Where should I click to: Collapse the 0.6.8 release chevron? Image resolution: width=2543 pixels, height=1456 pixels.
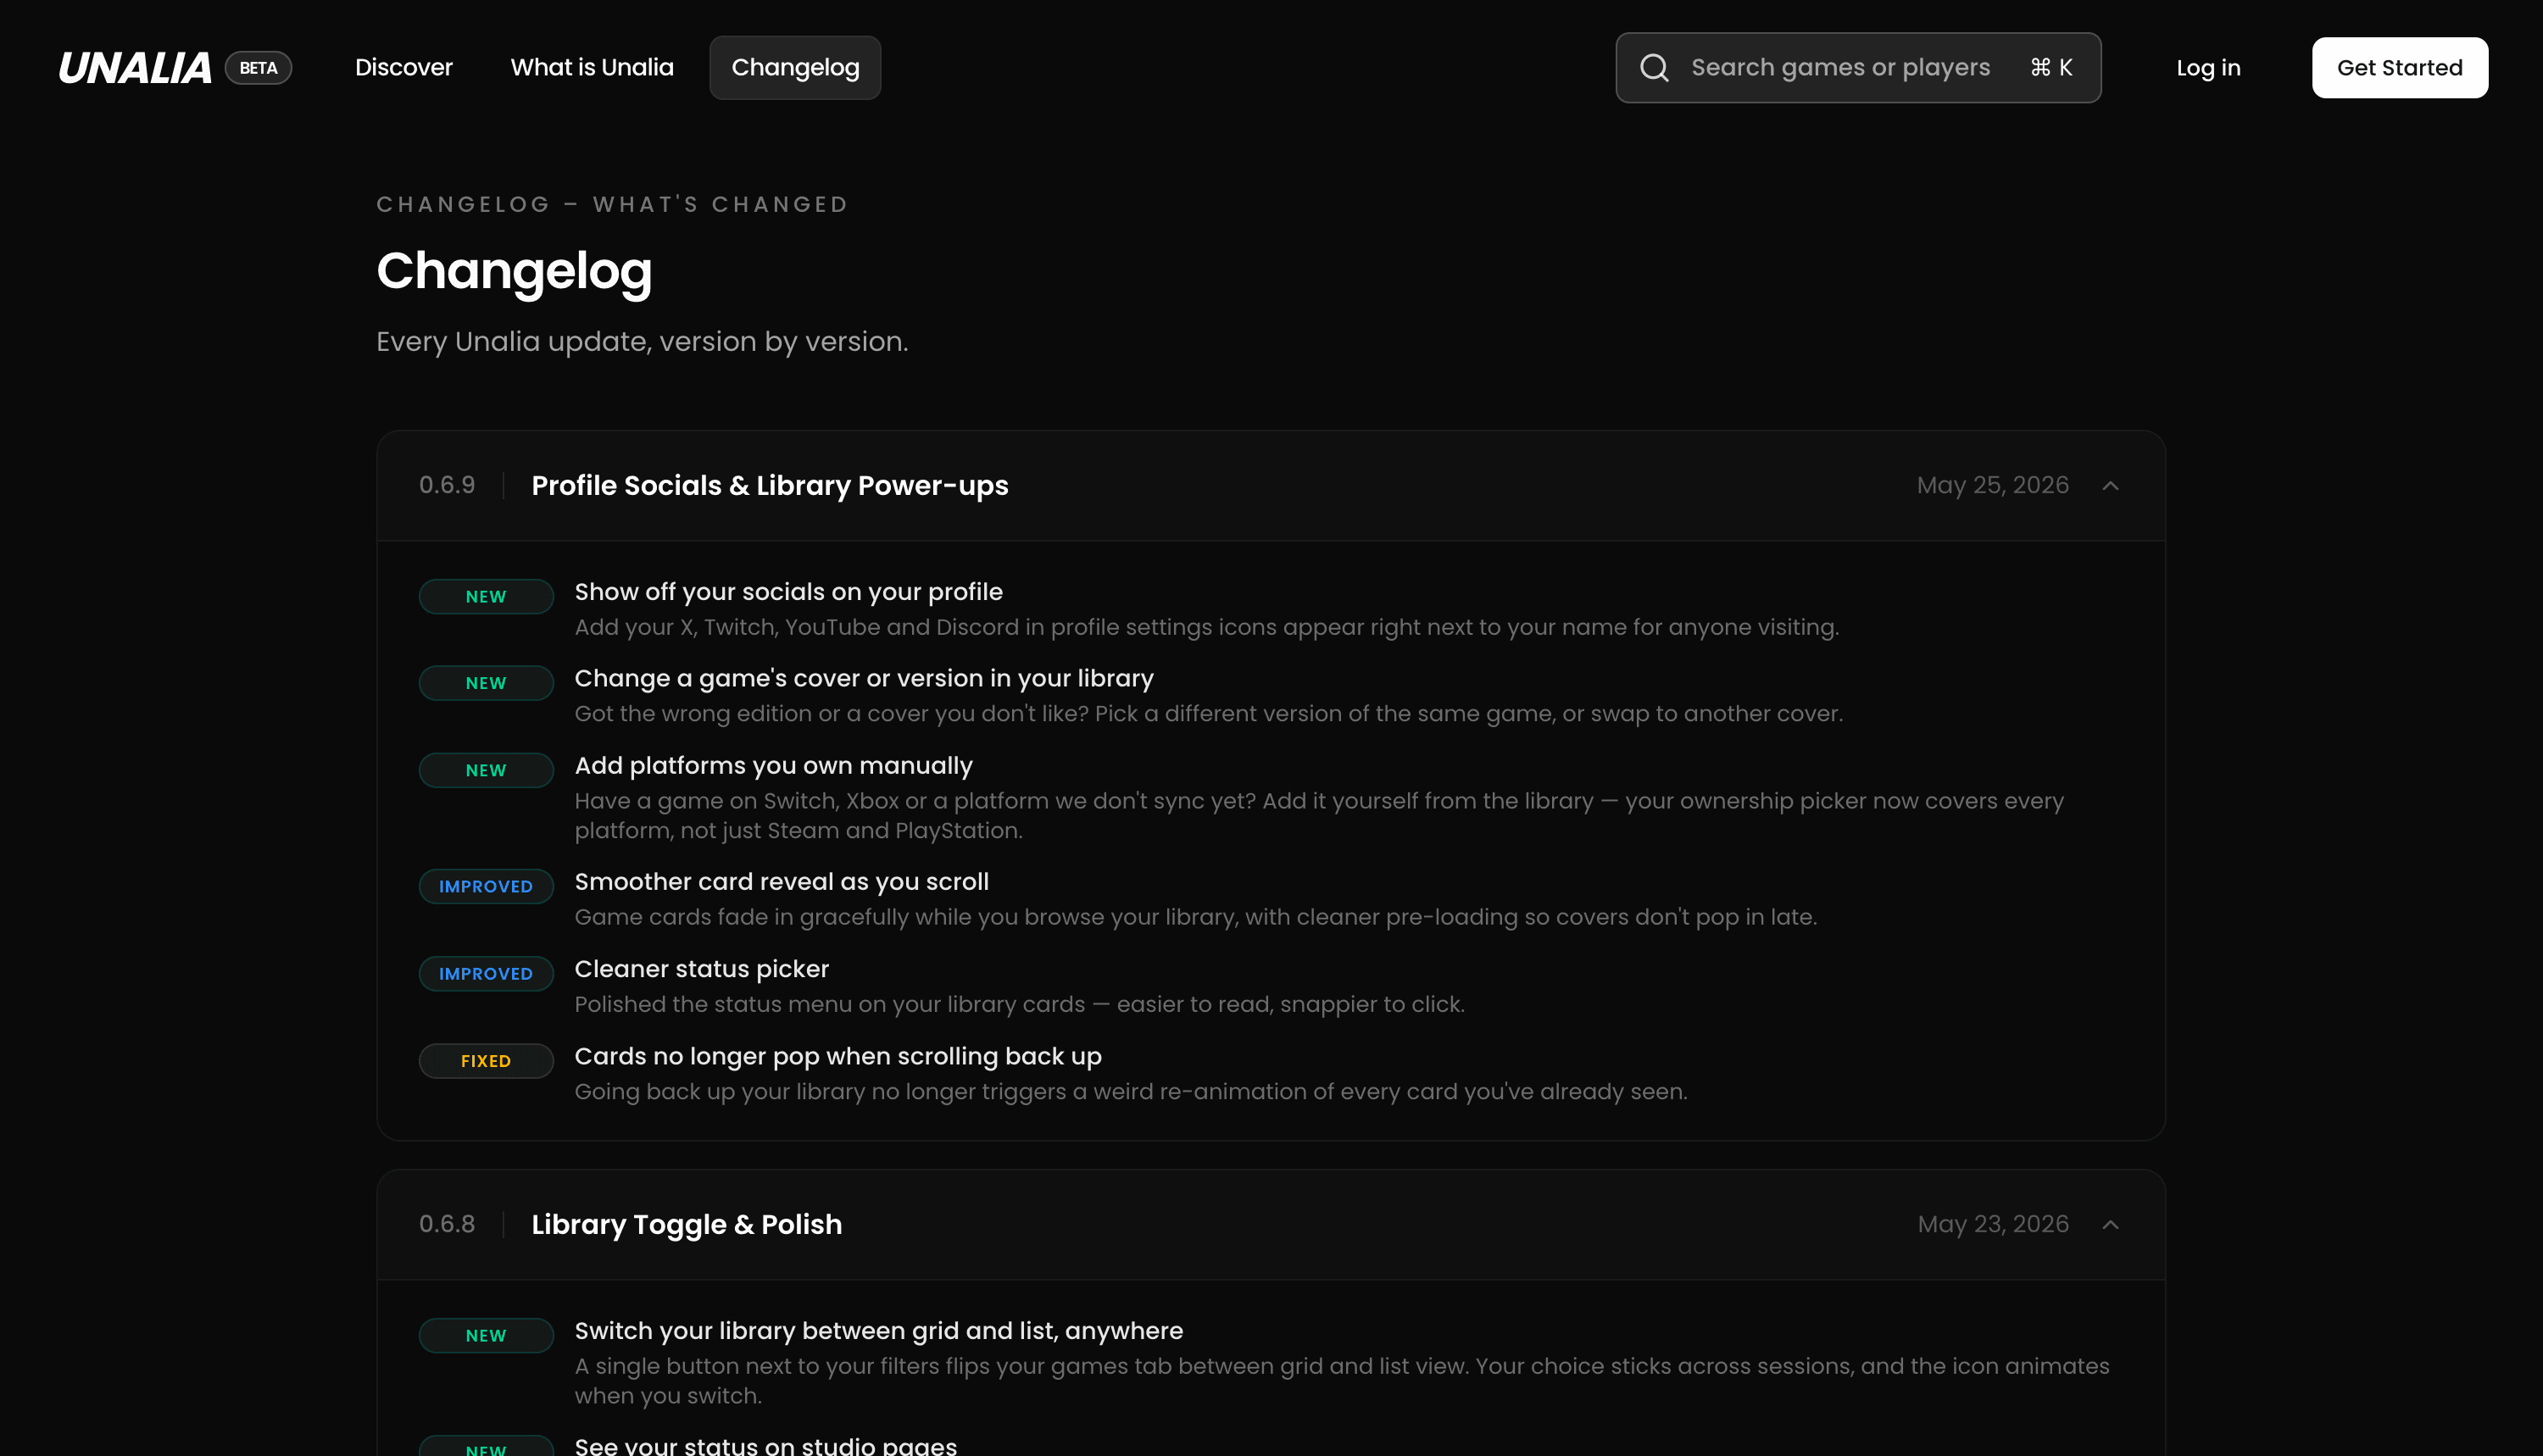pyautogui.click(x=2110, y=1225)
